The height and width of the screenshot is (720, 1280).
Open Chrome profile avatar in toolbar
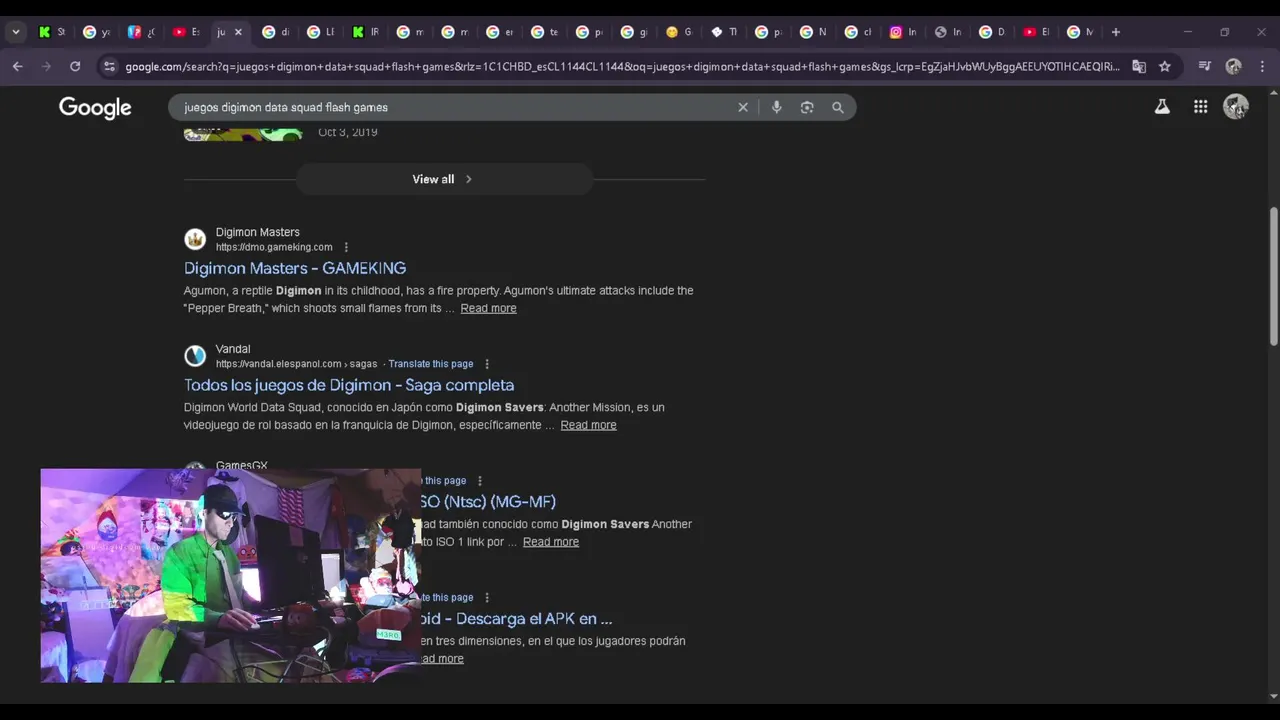click(x=1233, y=67)
